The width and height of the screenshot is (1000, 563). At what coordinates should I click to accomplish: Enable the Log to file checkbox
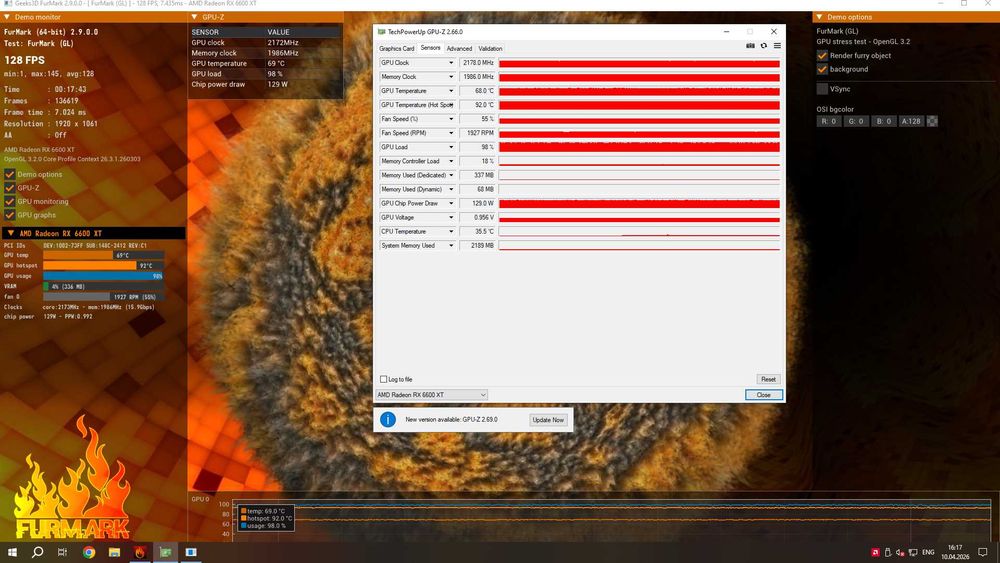click(383, 379)
